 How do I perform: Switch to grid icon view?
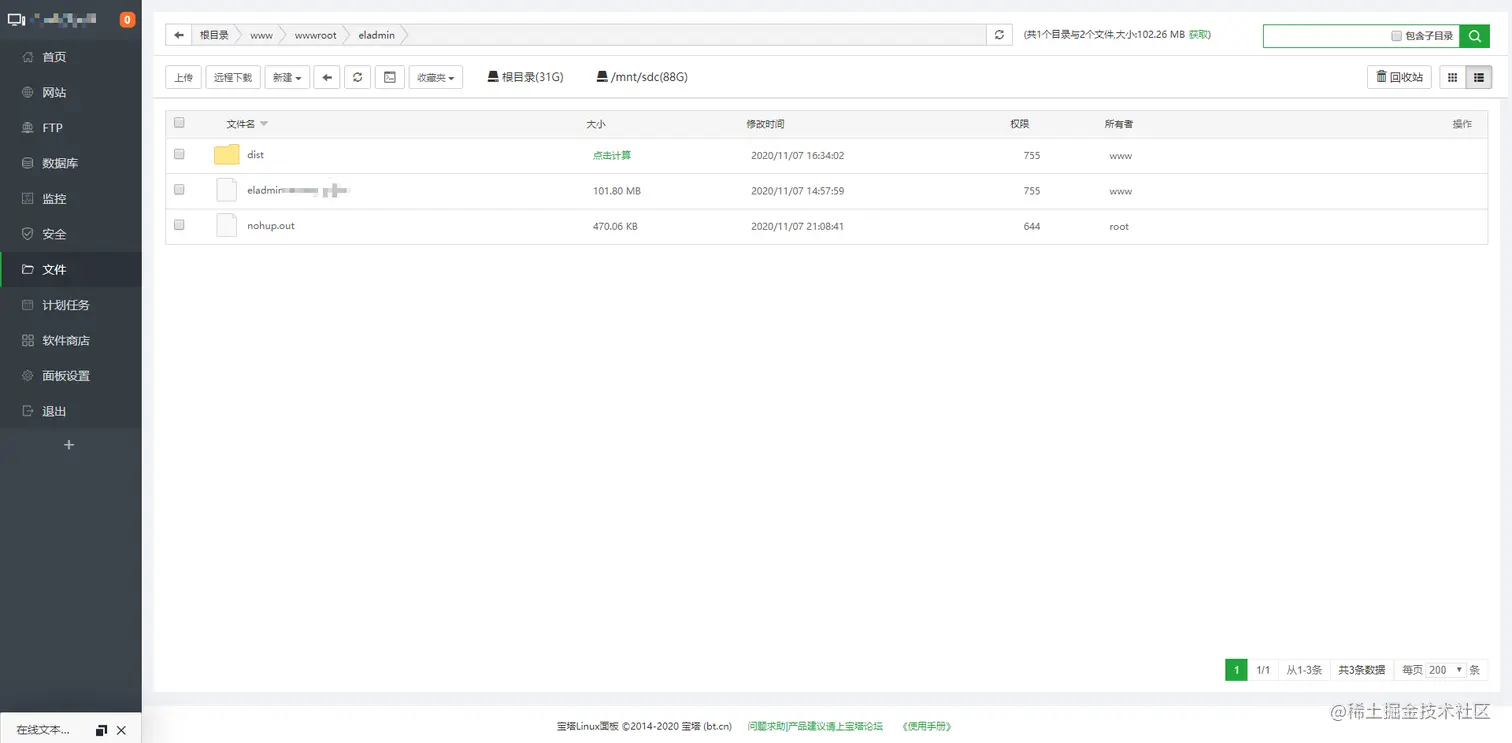pyautogui.click(x=1452, y=77)
